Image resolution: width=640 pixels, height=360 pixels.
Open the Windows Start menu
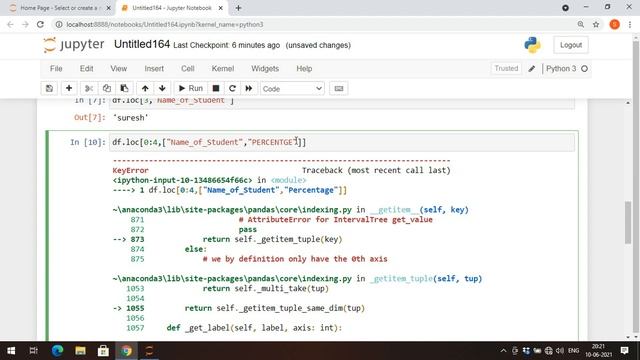pos(11,351)
